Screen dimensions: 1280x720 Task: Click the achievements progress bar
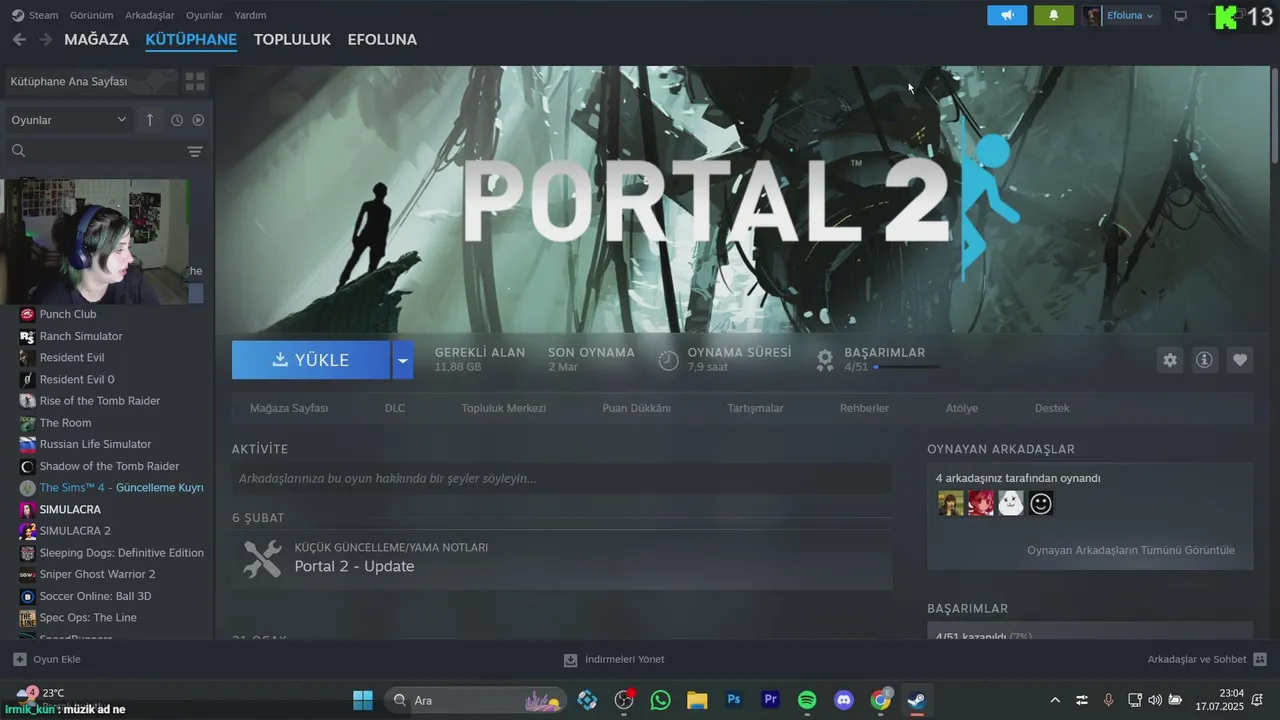click(906, 367)
